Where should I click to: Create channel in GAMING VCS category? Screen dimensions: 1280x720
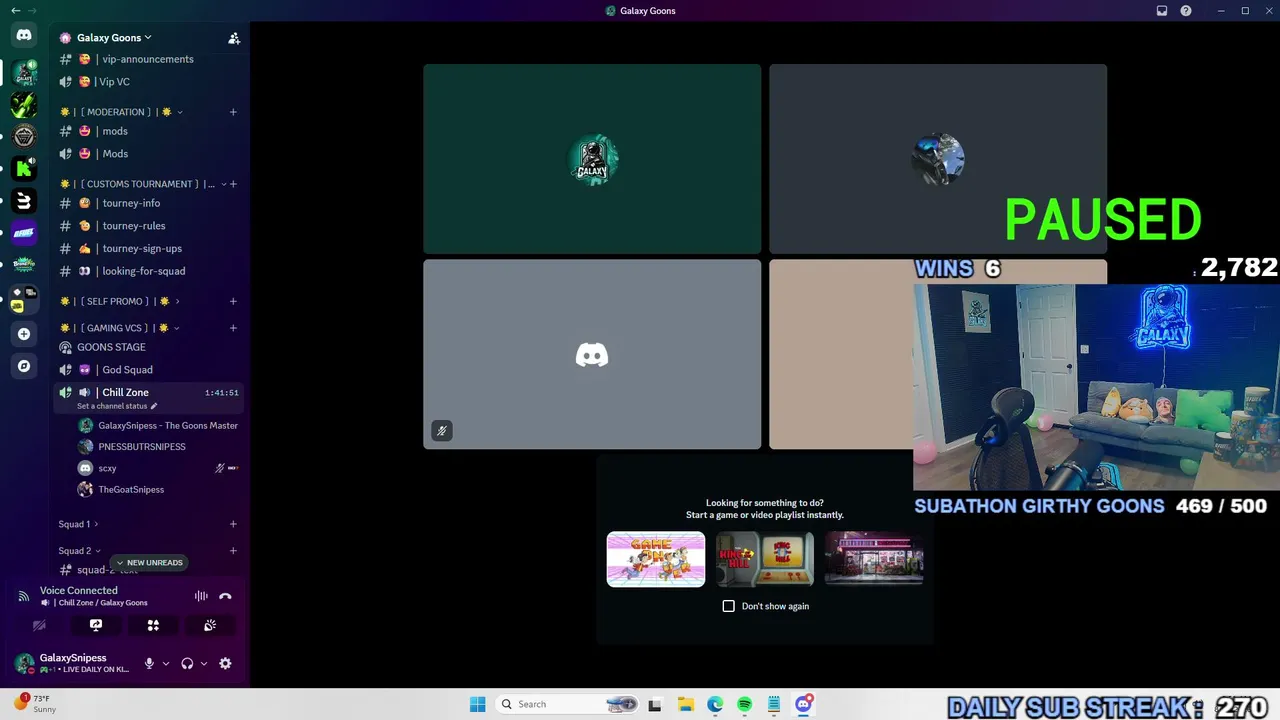[x=233, y=328]
